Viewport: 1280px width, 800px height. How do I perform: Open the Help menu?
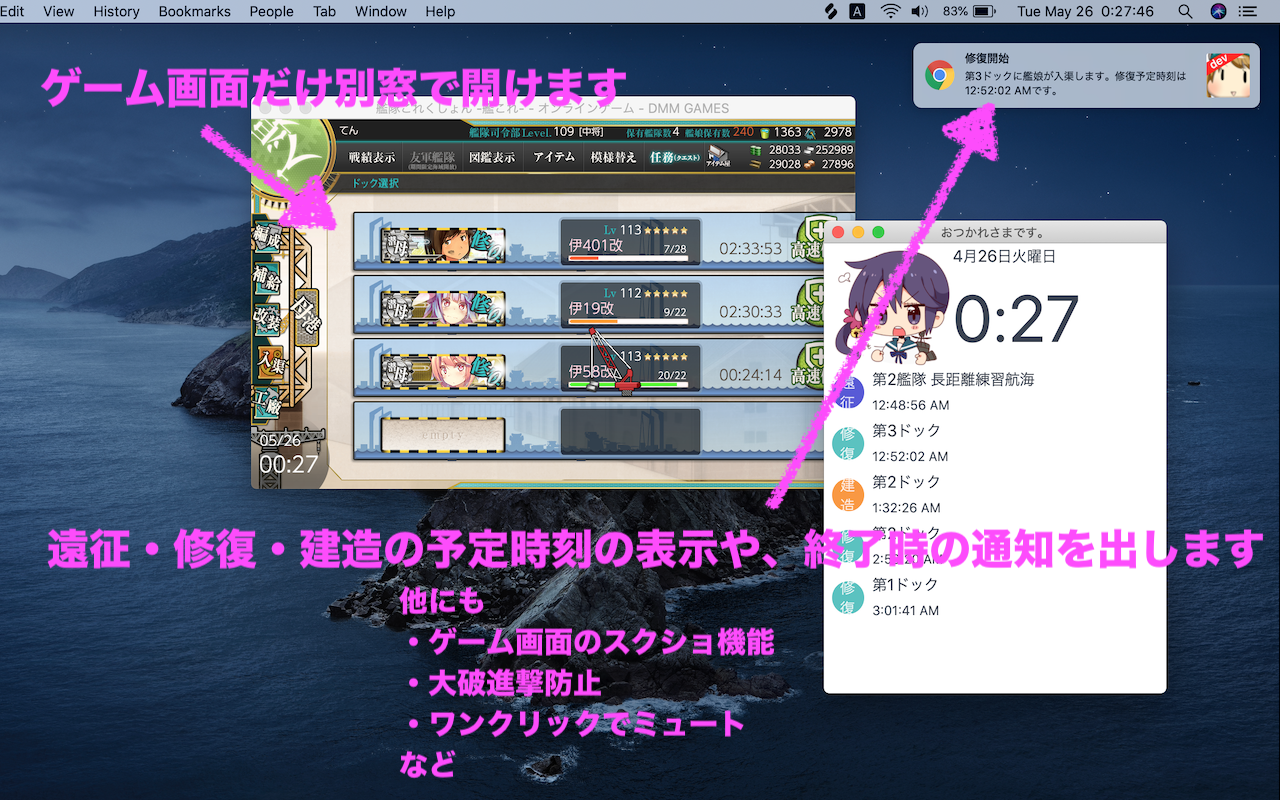point(440,11)
